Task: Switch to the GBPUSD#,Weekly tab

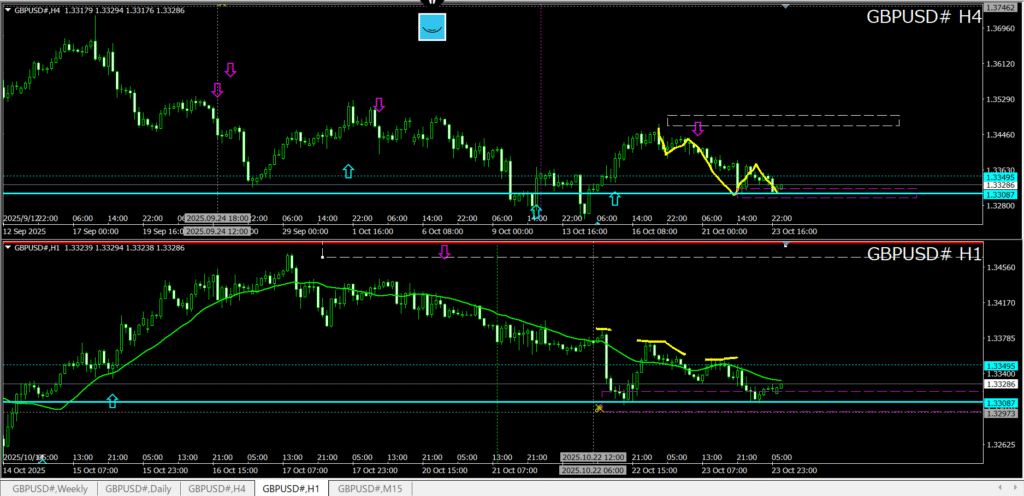Action: point(50,489)
